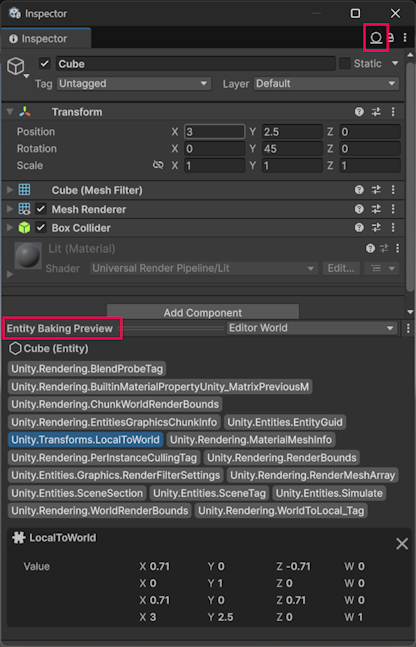
Task: Open the material list options dropdown
Action: tap(382, 268)
